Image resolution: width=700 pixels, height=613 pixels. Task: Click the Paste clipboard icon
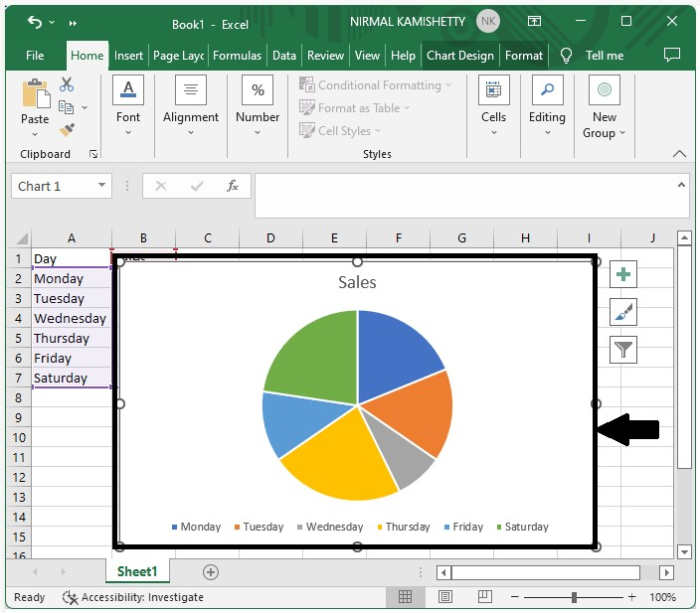pyautogui.click(x=36, y=93)
